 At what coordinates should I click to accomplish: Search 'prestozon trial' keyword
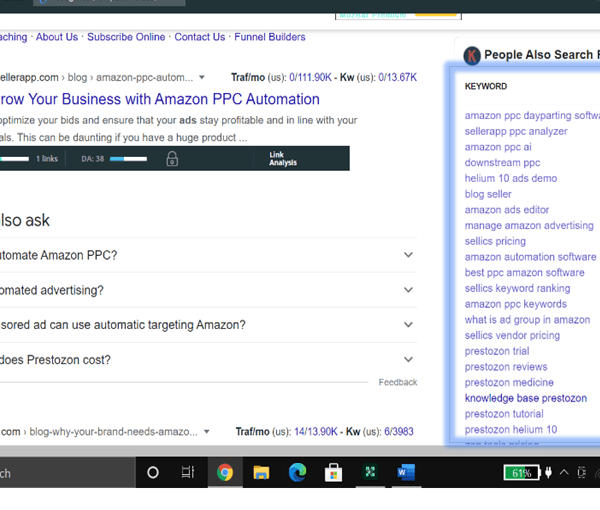click(x=497, y=351)
